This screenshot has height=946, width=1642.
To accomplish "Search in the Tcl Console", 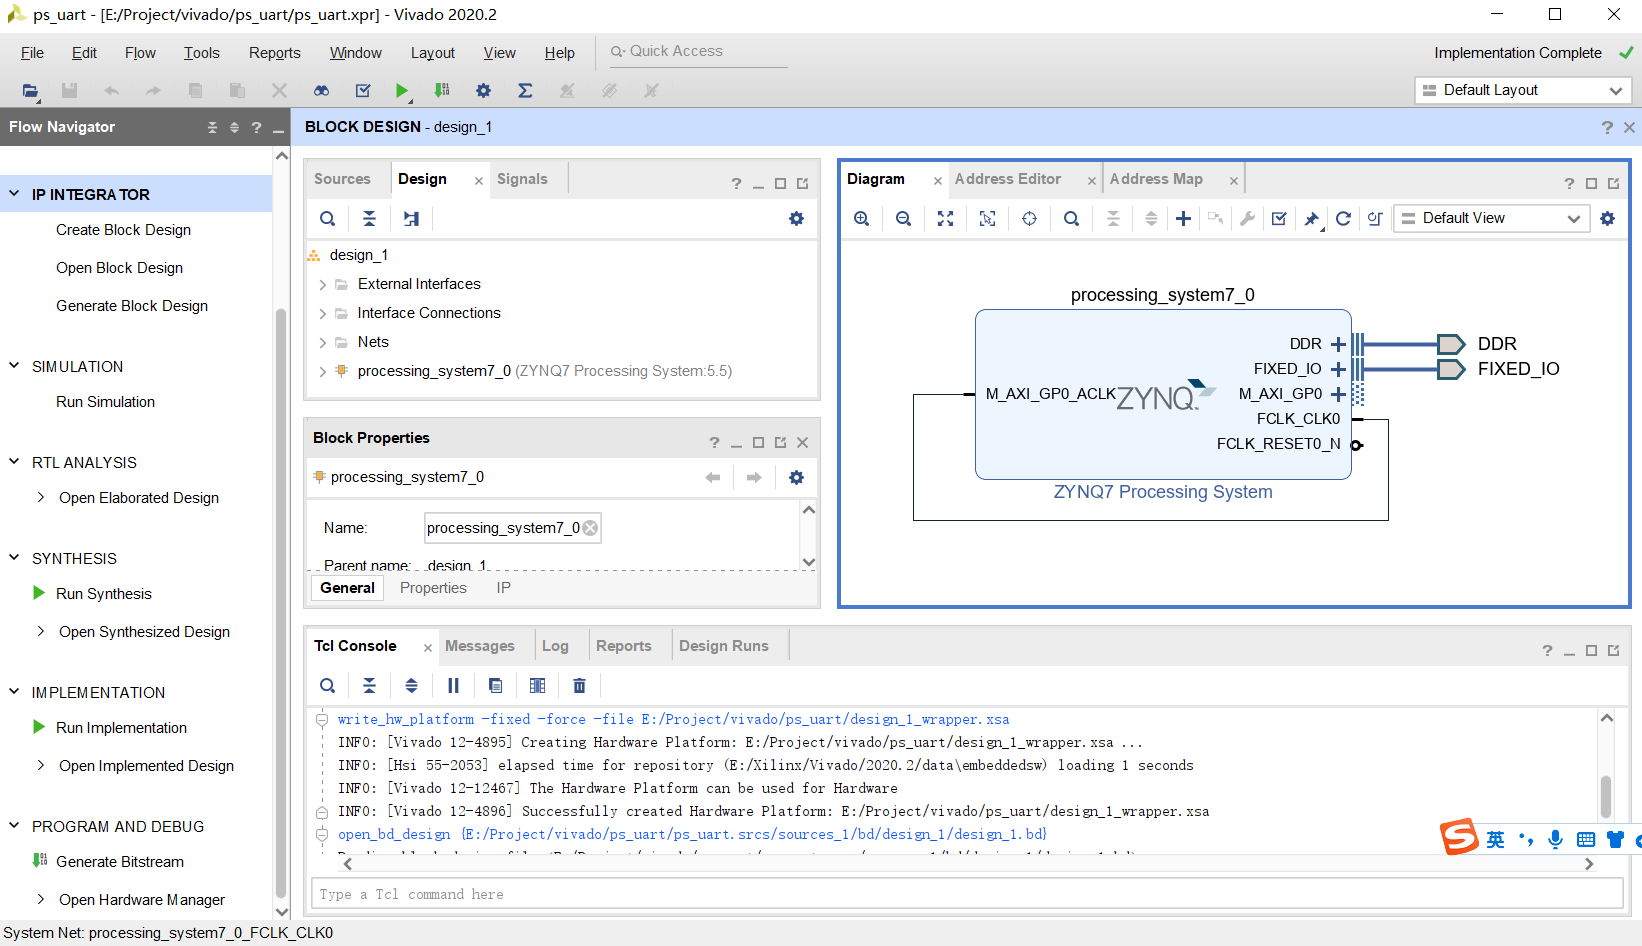I will point(327,685).
